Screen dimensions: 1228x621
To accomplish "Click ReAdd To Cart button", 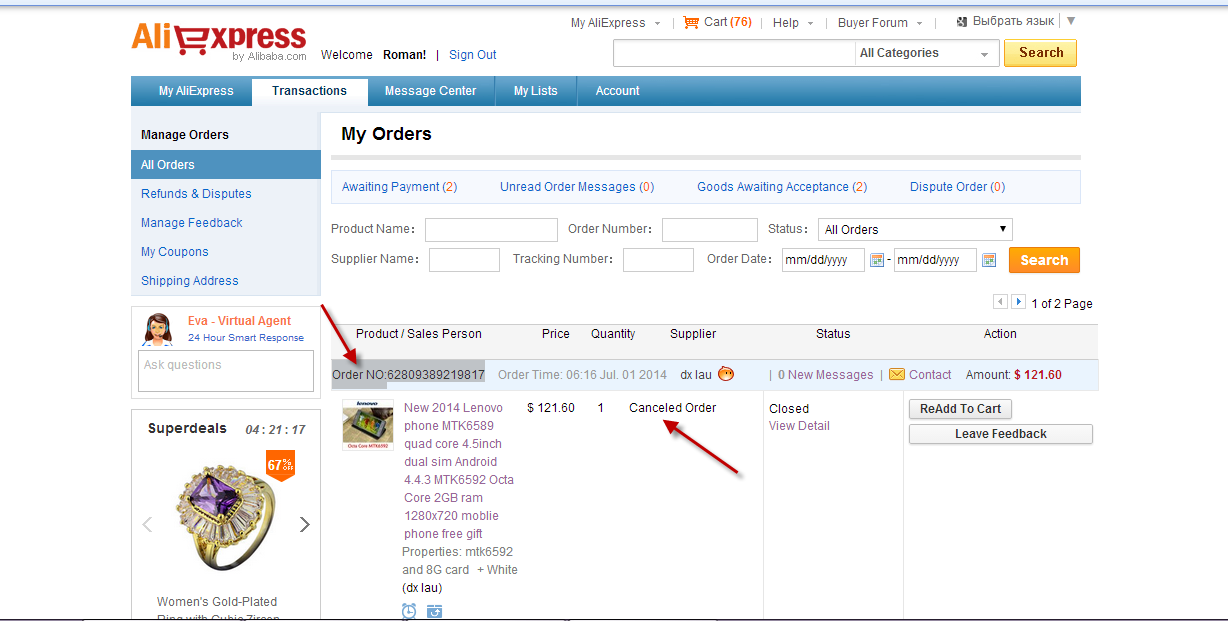I will pyautogui.click(x=960, y=409).
